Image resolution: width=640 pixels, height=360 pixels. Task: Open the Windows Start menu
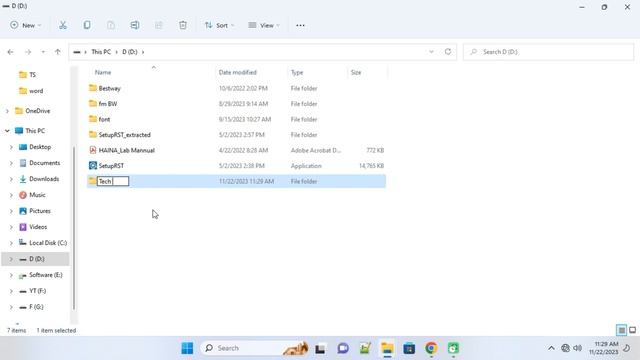(187, 348)
